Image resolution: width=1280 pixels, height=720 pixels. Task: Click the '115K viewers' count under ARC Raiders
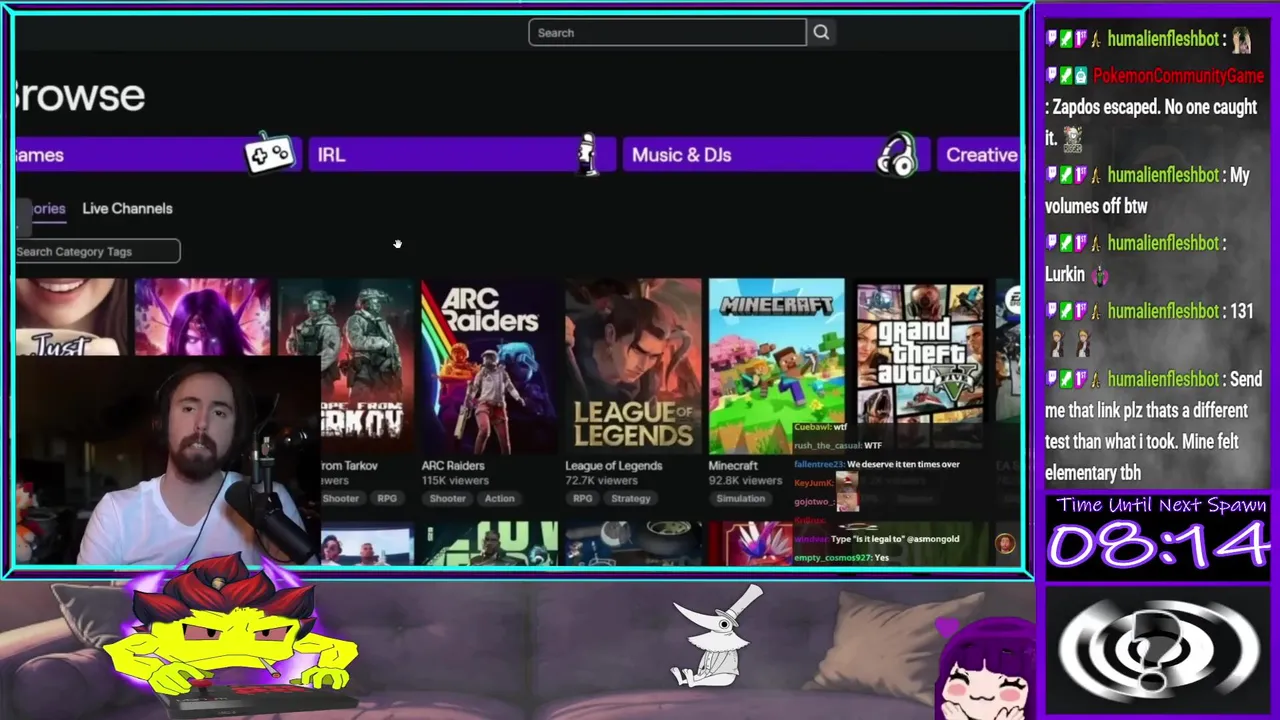(454, 481)
